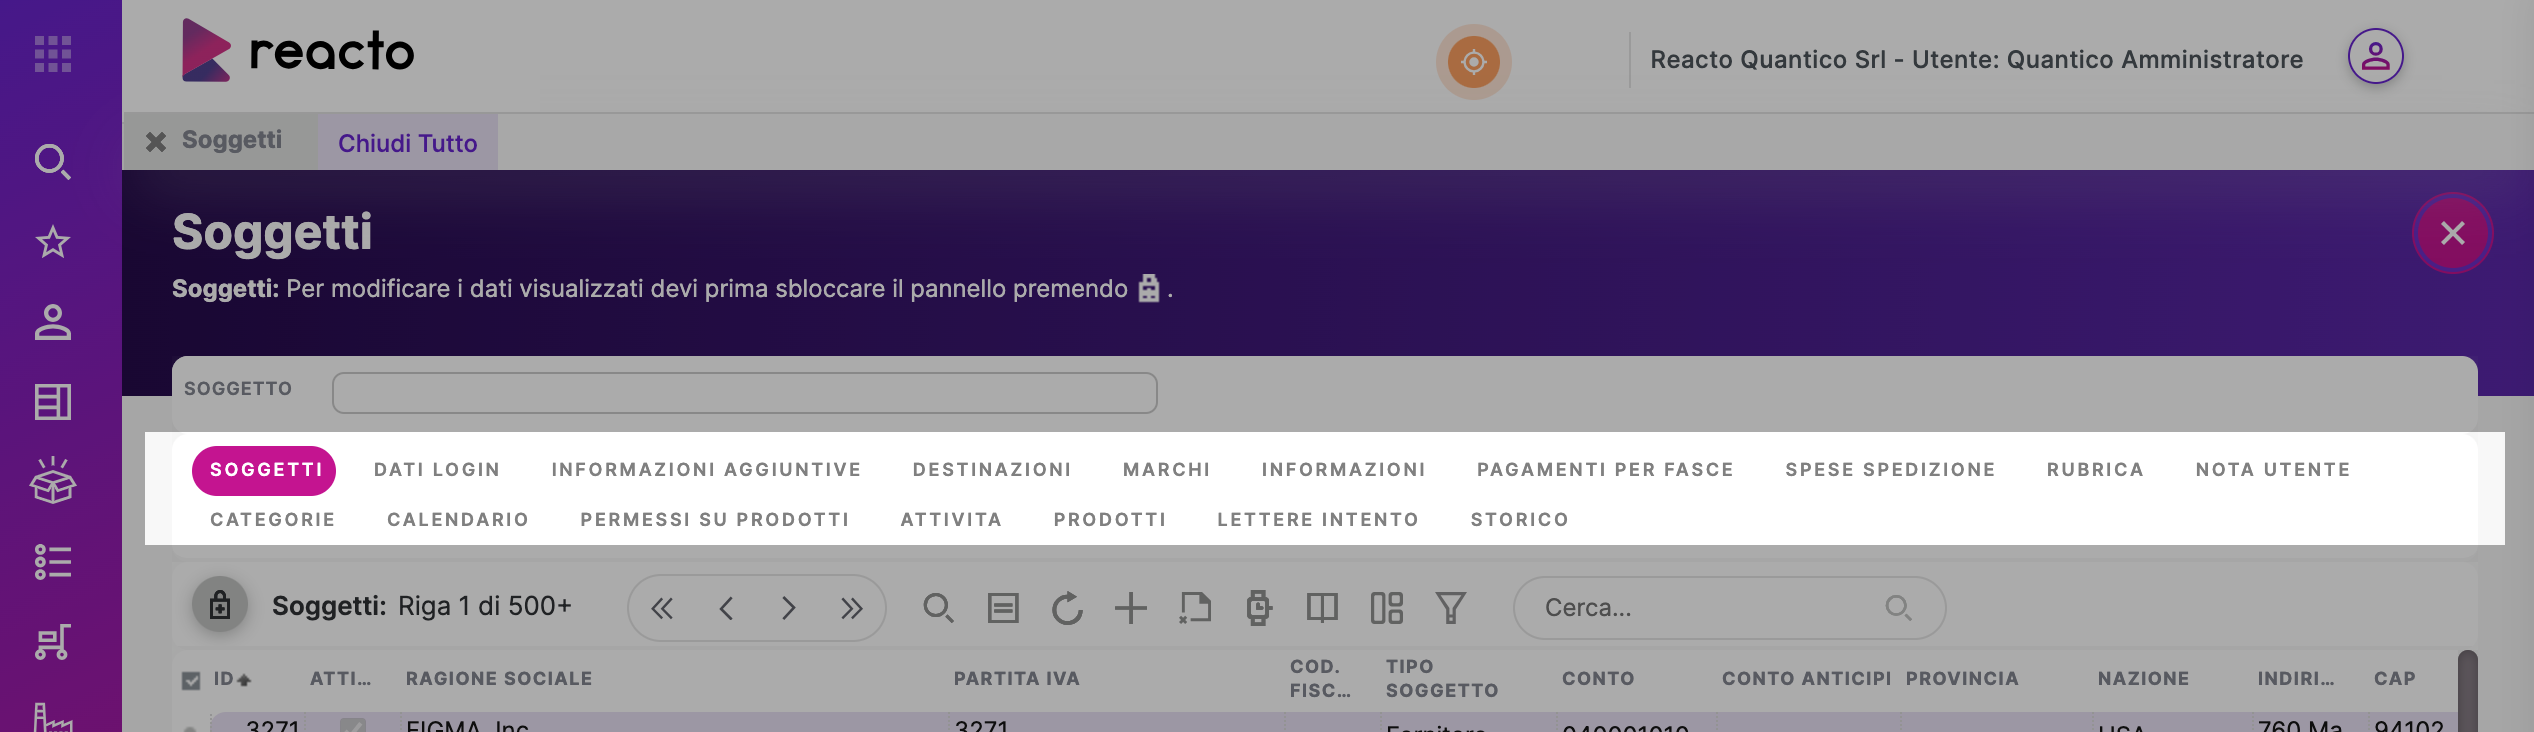Click the Chiudi Tutto button

pos(407,143)
